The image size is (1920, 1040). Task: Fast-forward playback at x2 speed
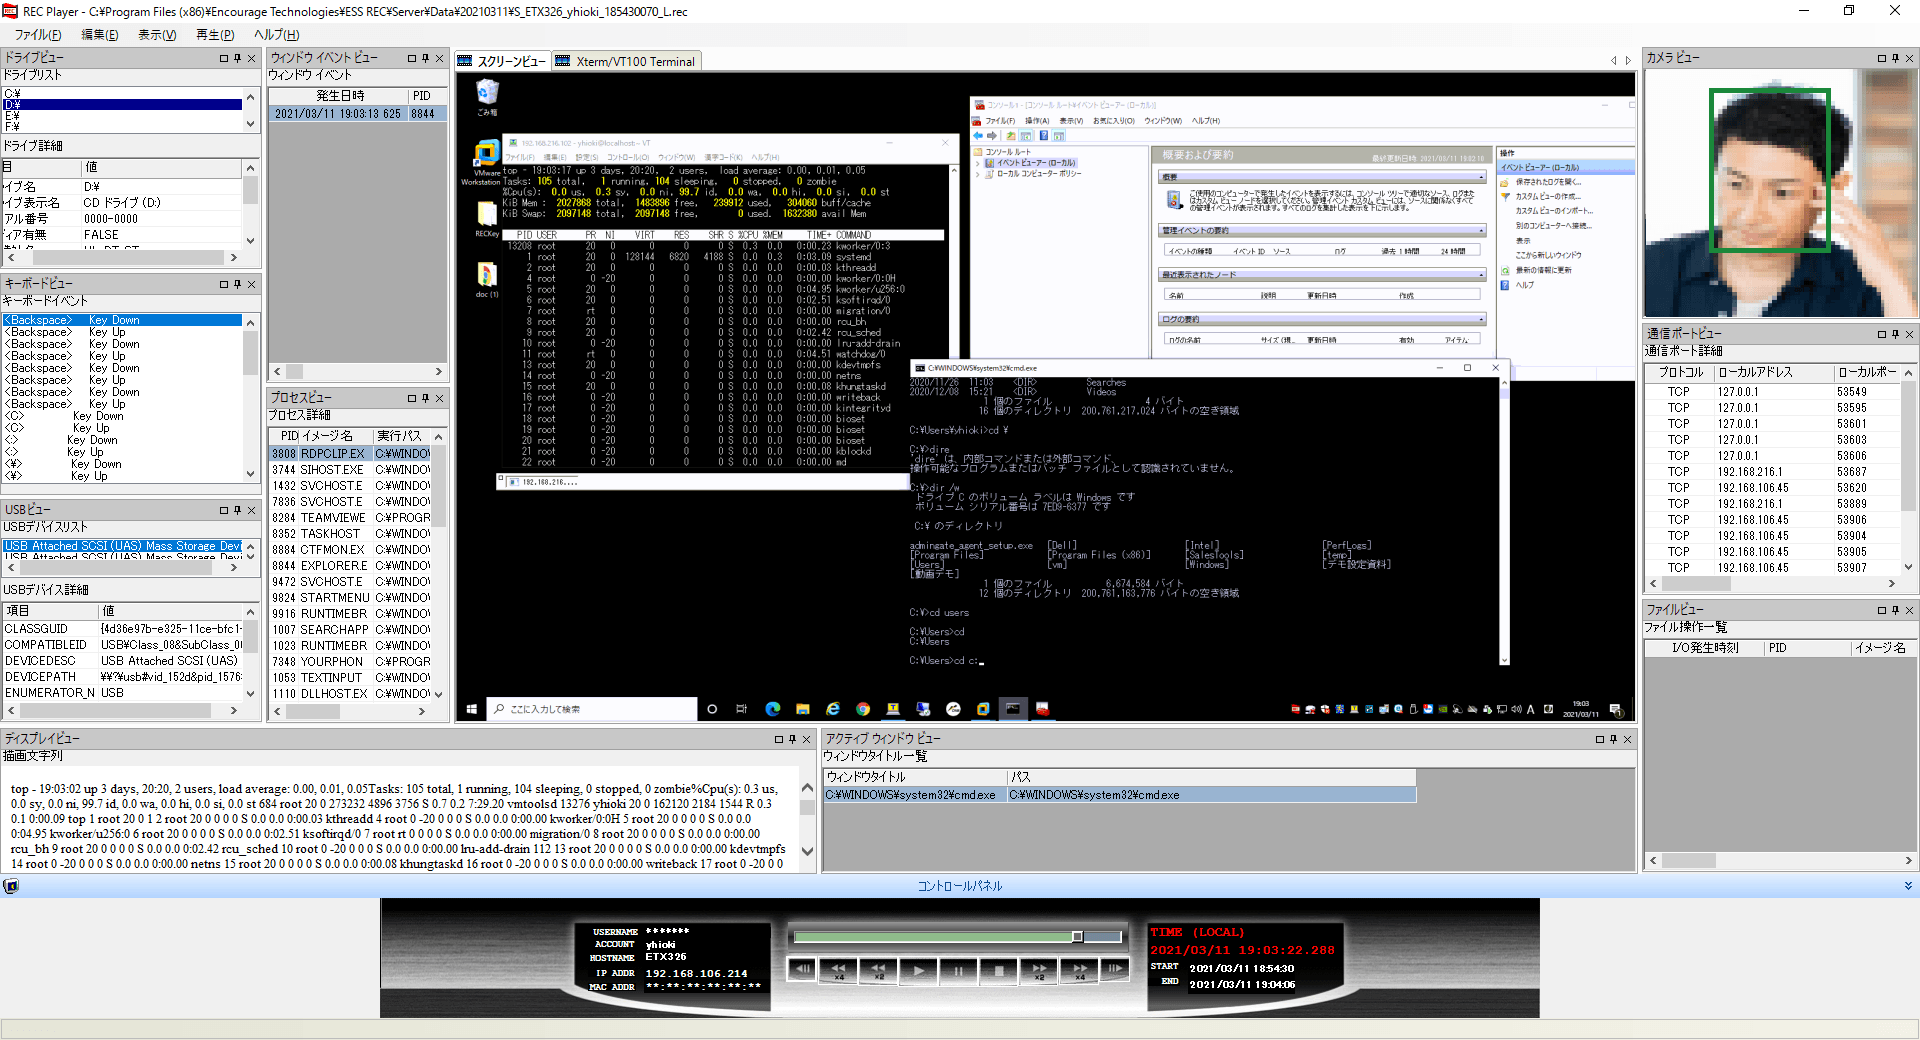[1039, 969]
